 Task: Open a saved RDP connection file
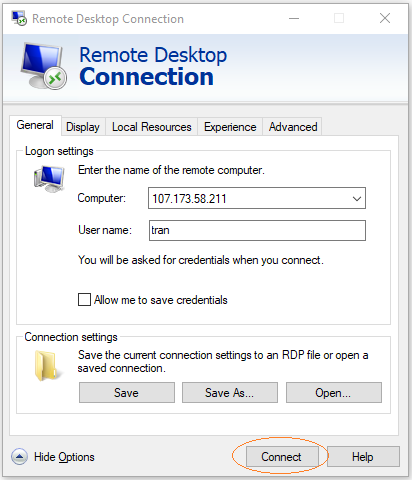(x=334, y=392)
